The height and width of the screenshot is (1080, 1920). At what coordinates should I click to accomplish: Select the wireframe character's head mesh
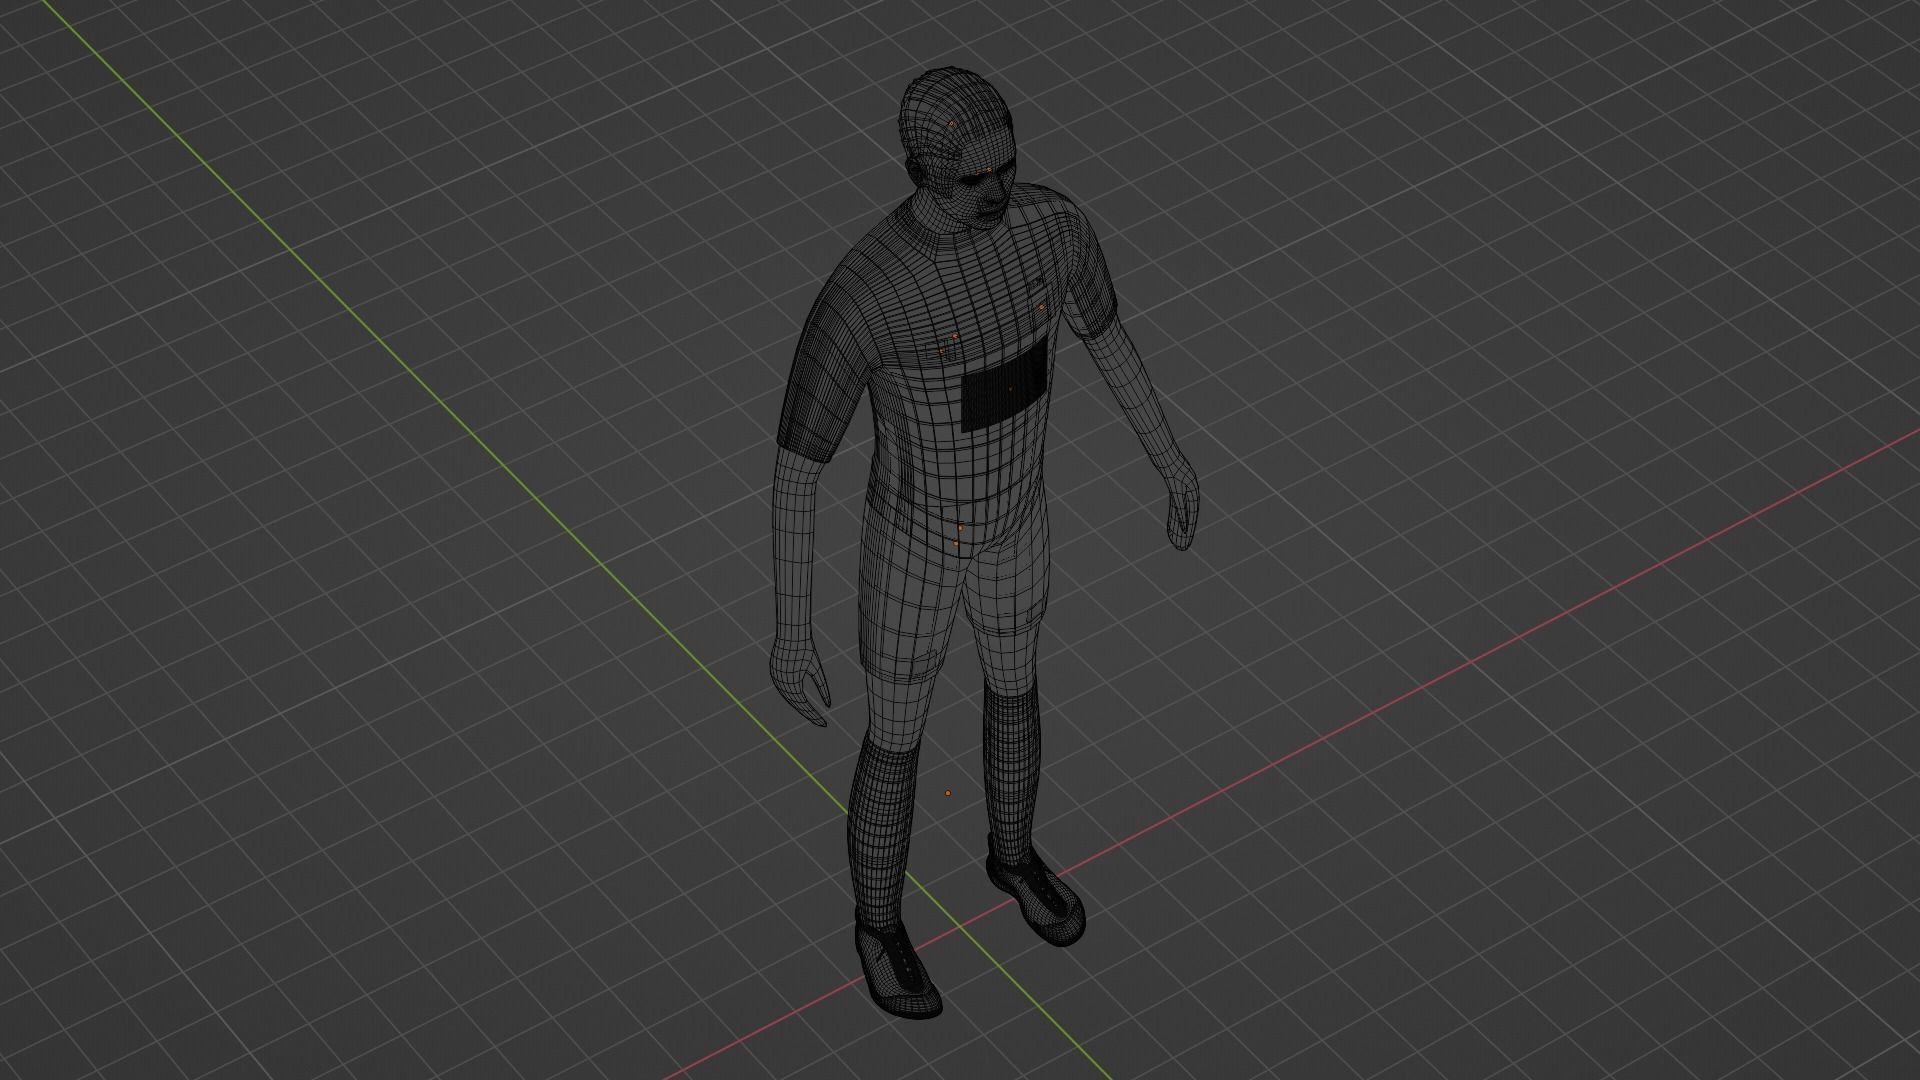tap(957, 150)
